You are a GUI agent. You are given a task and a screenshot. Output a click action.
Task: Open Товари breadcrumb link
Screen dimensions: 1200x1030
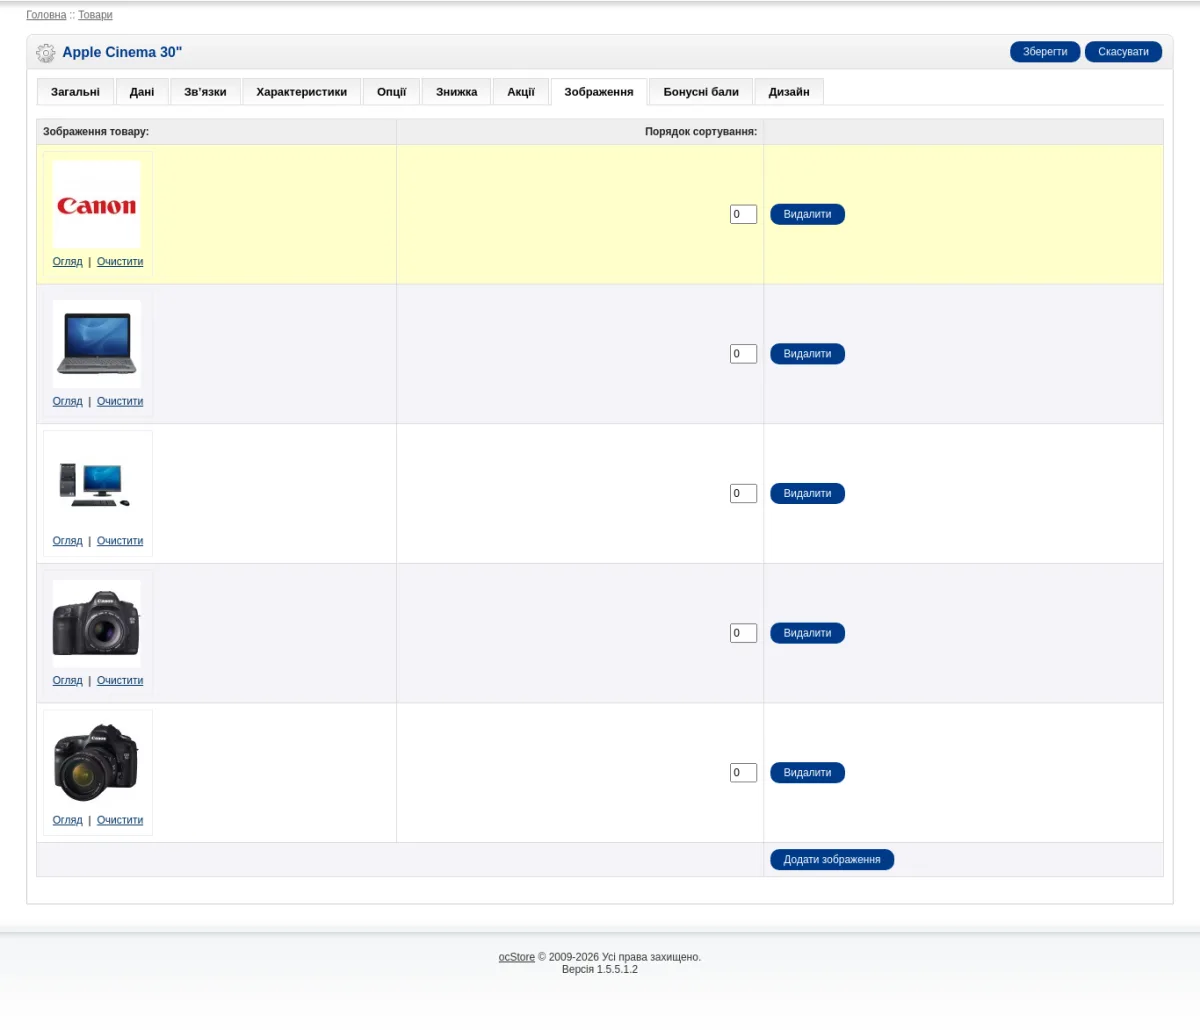[95, 15]
